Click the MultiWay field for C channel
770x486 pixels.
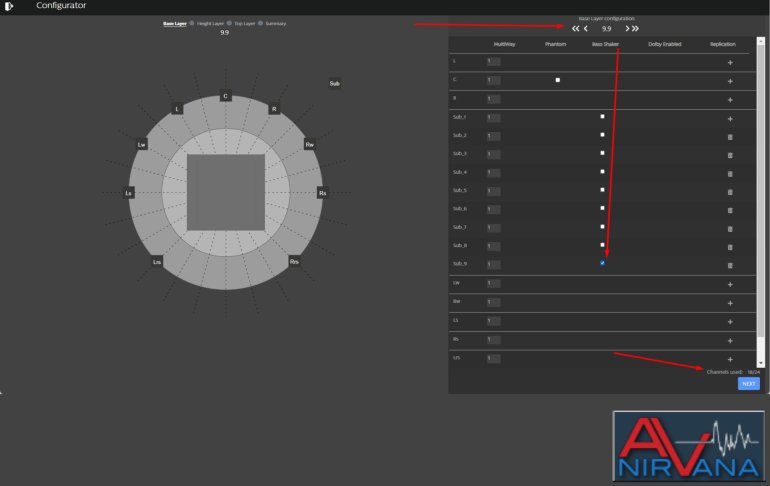point(493,80)
